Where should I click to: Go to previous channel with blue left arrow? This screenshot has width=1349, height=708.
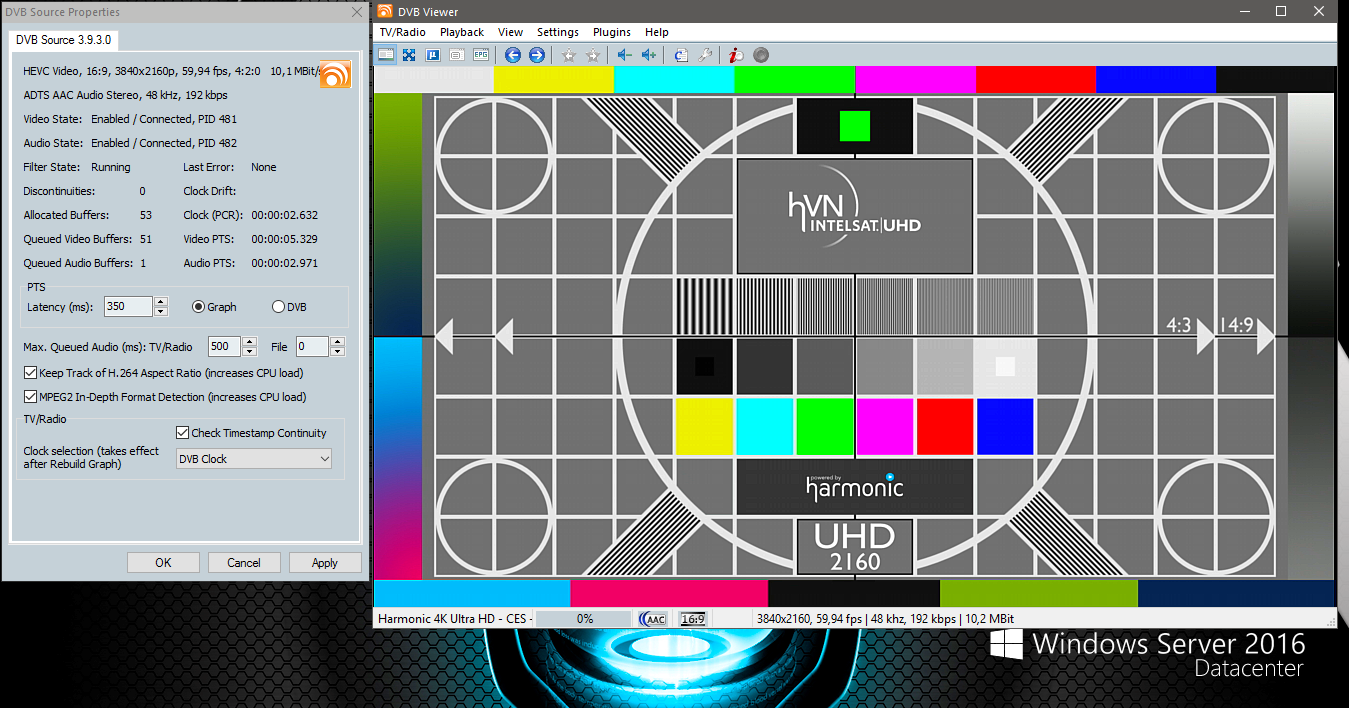click(x=513, y=55)
